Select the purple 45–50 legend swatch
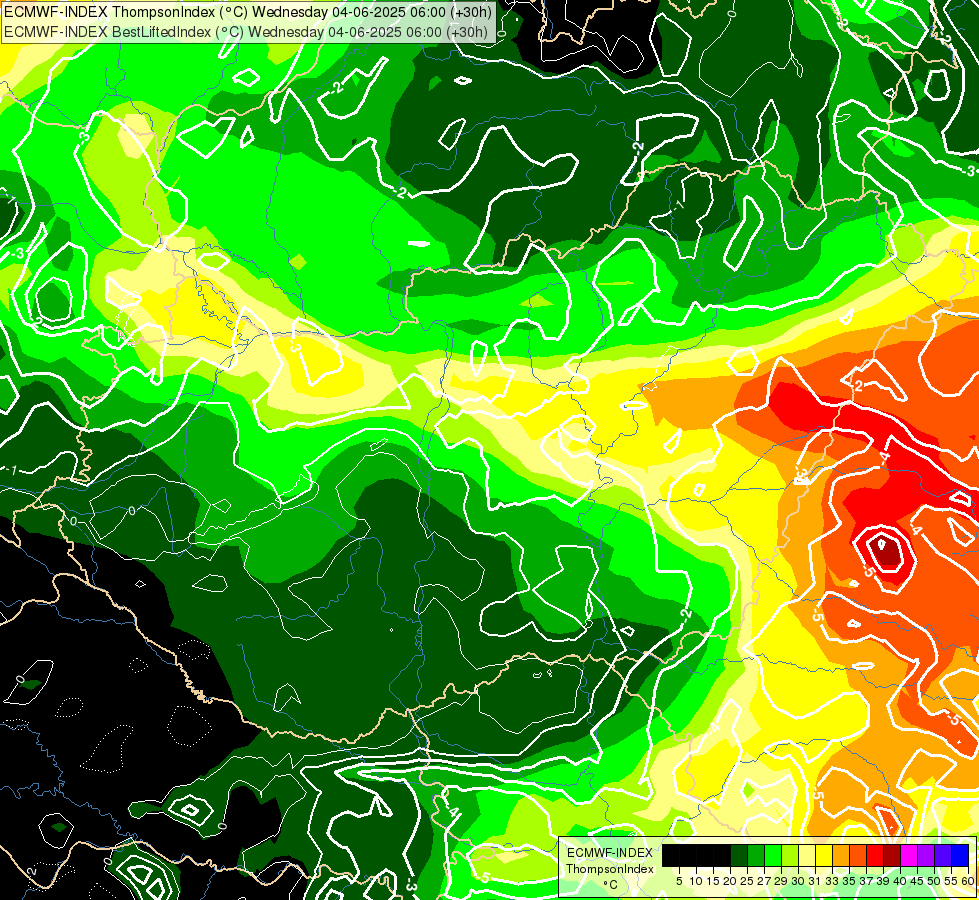Image resolution: width=979 pixels, height=900 pixels. coord(926,855)
